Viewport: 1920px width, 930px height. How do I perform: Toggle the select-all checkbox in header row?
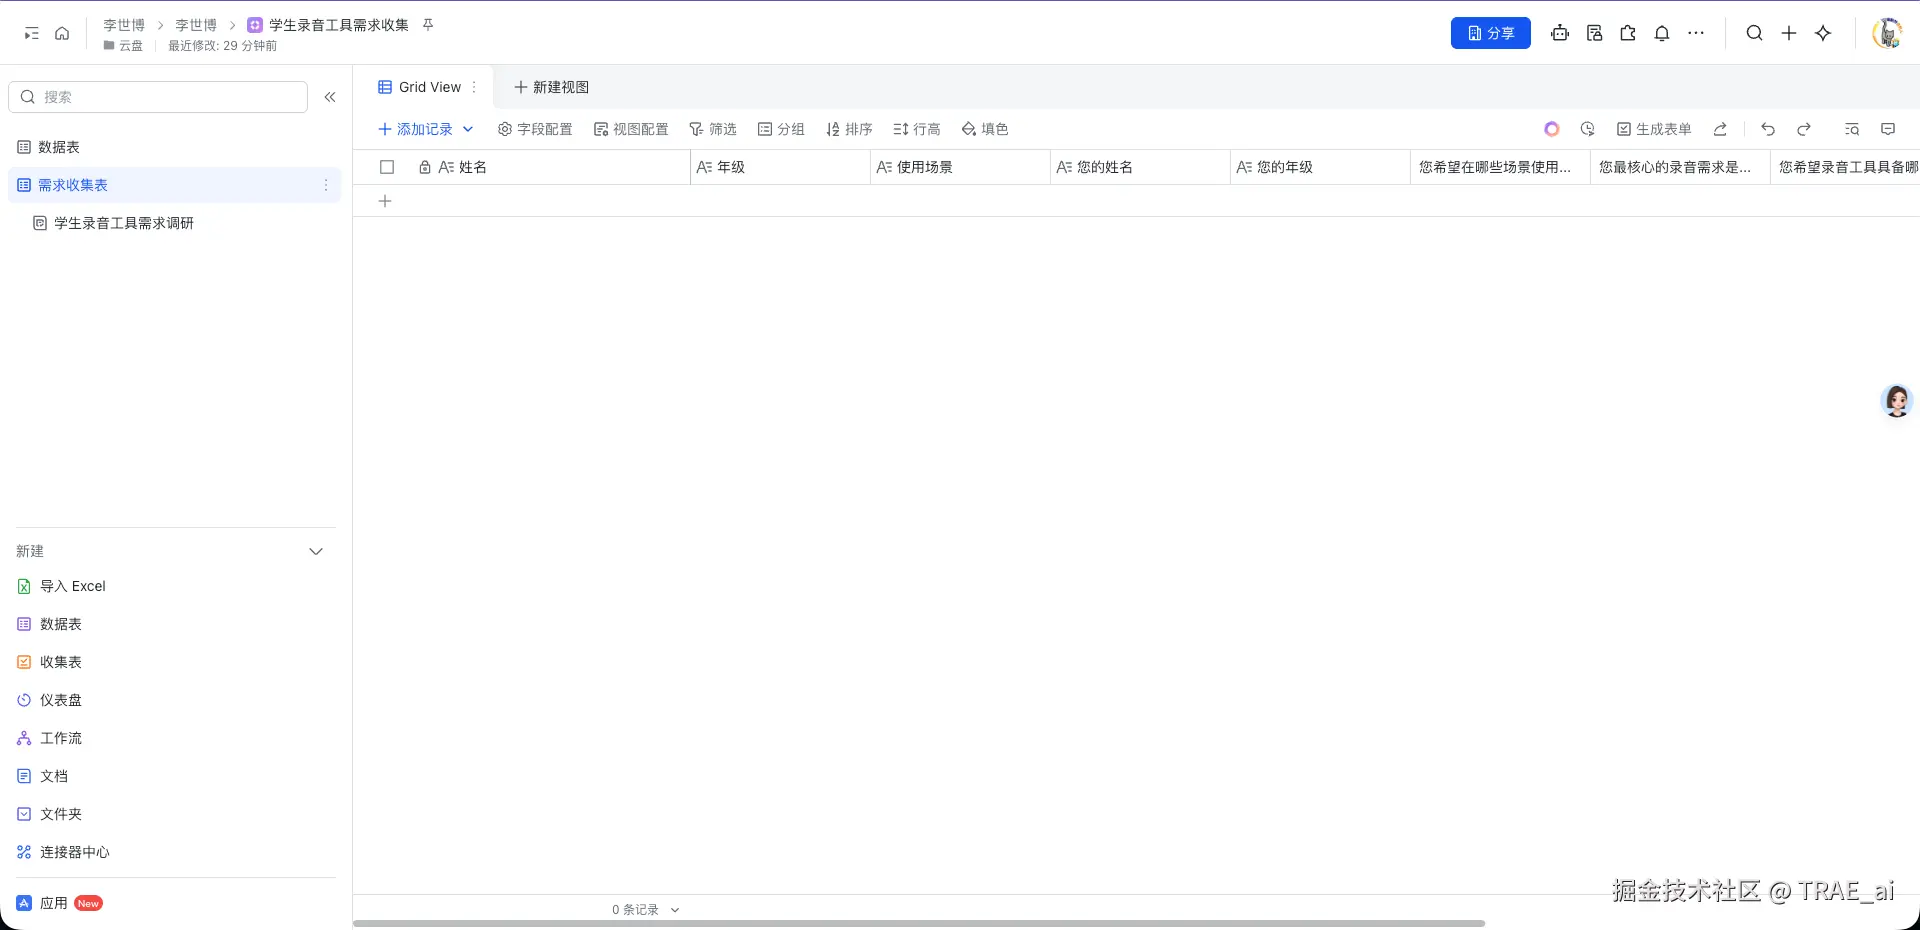[x=387, y=167]
